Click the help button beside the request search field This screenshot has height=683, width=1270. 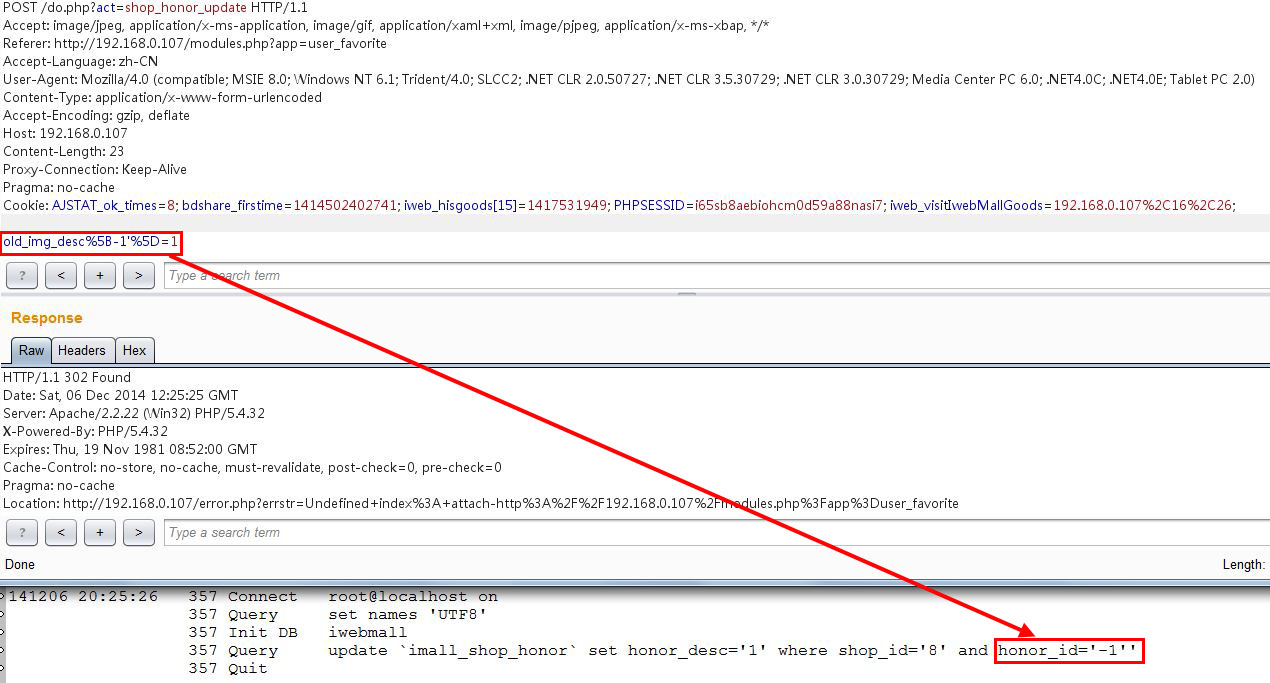[22, 275]
